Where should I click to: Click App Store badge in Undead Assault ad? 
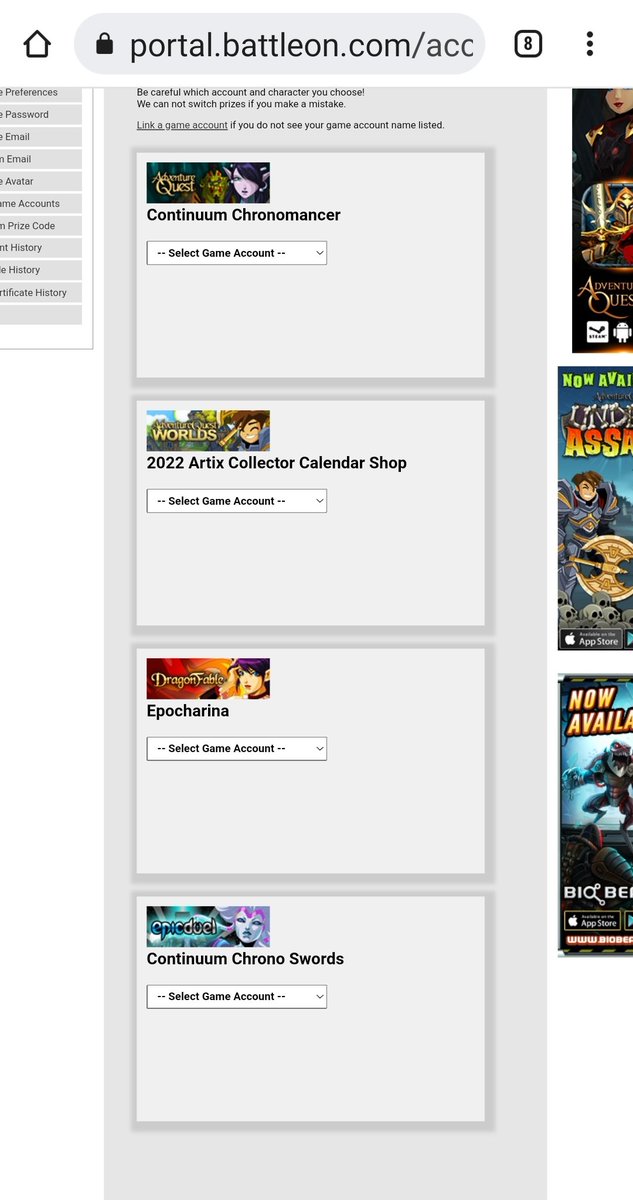click(591, 638)
